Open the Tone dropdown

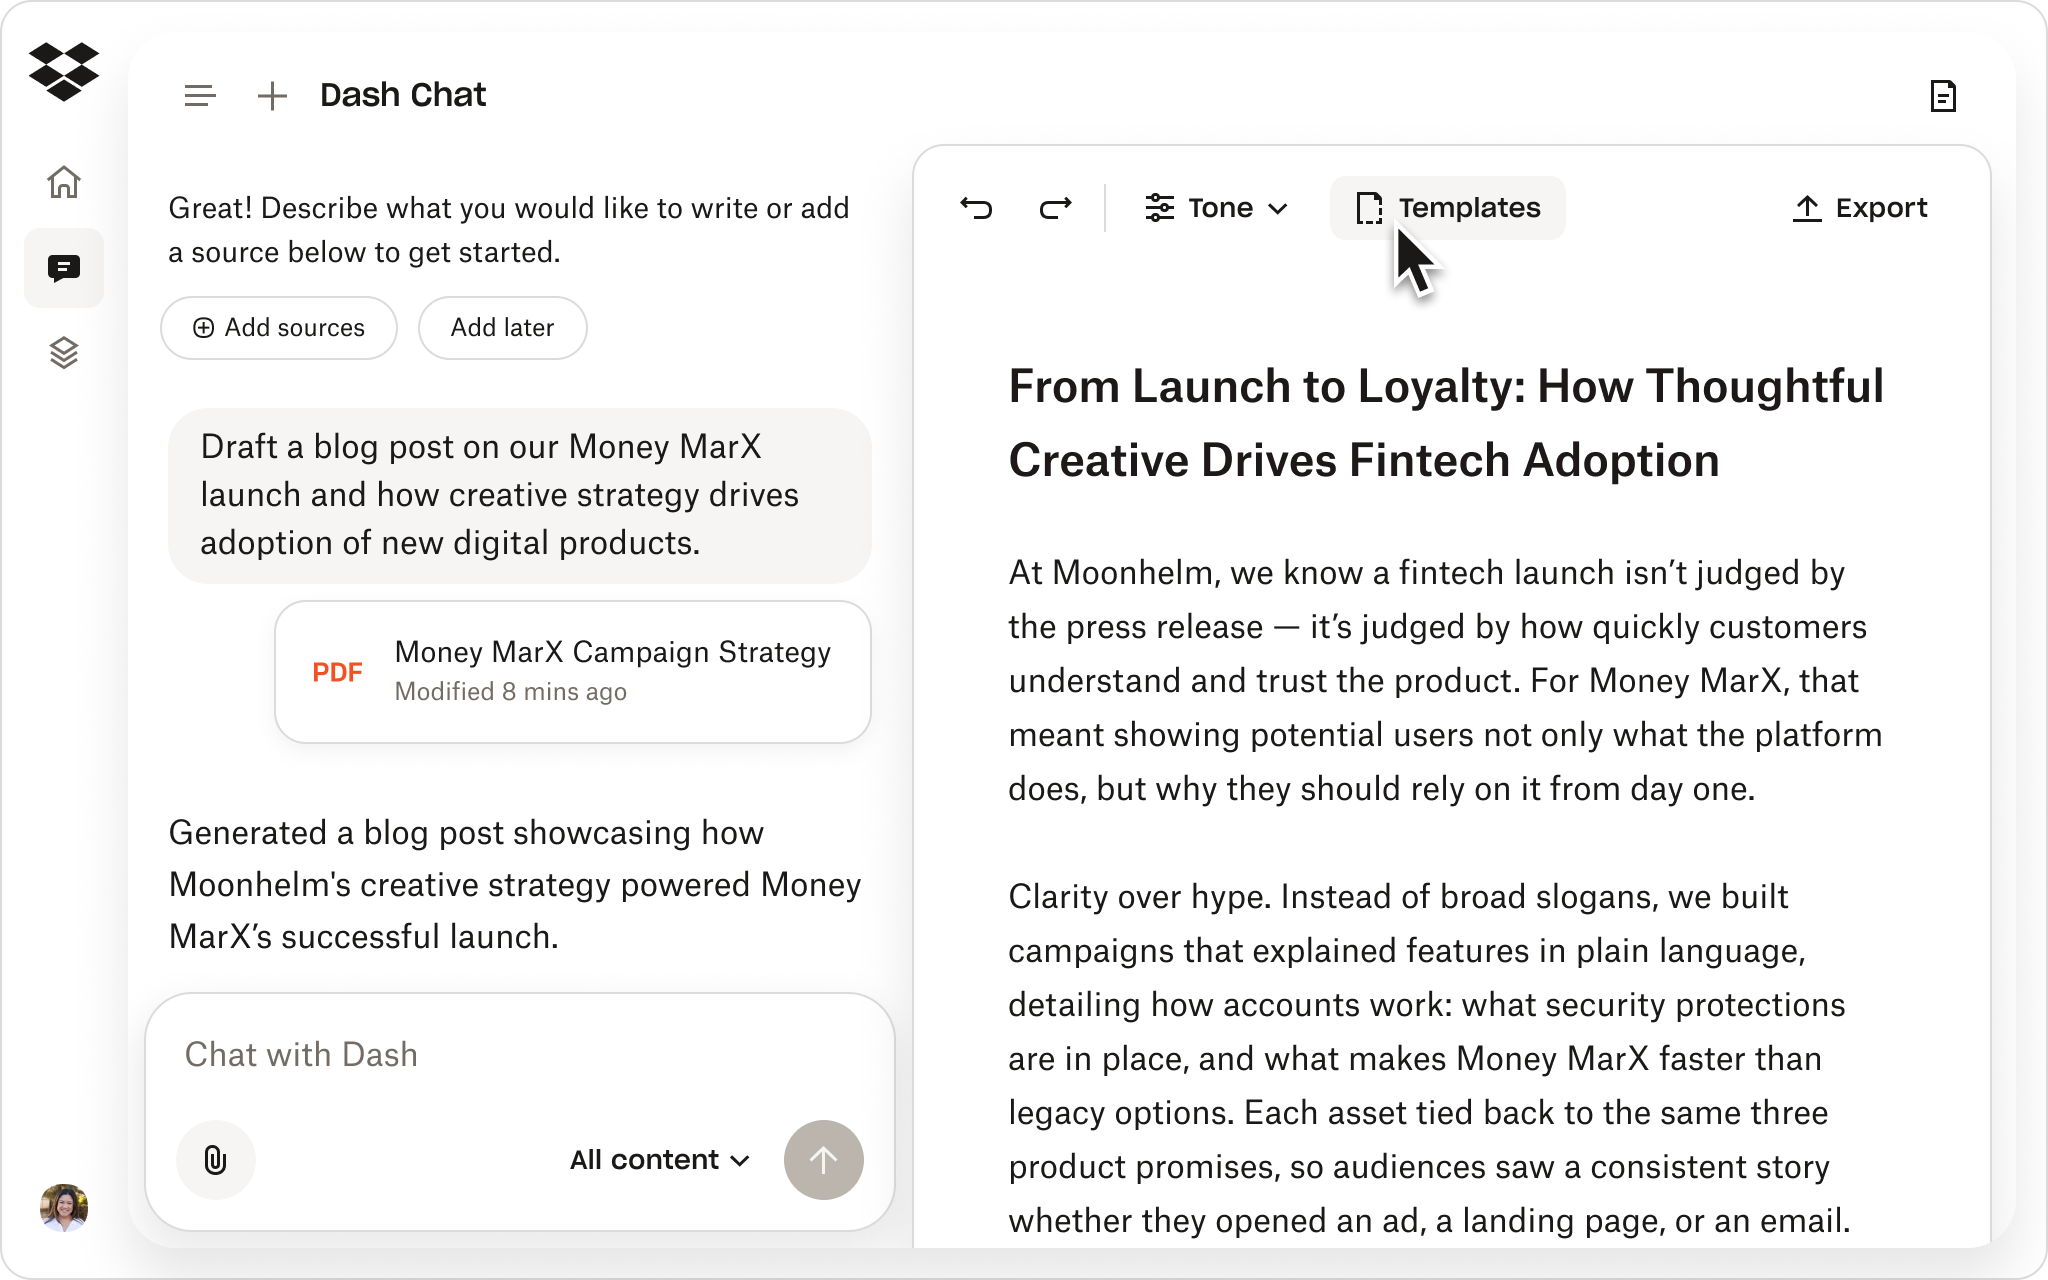pyautogui.click(x=1215, y=208)
